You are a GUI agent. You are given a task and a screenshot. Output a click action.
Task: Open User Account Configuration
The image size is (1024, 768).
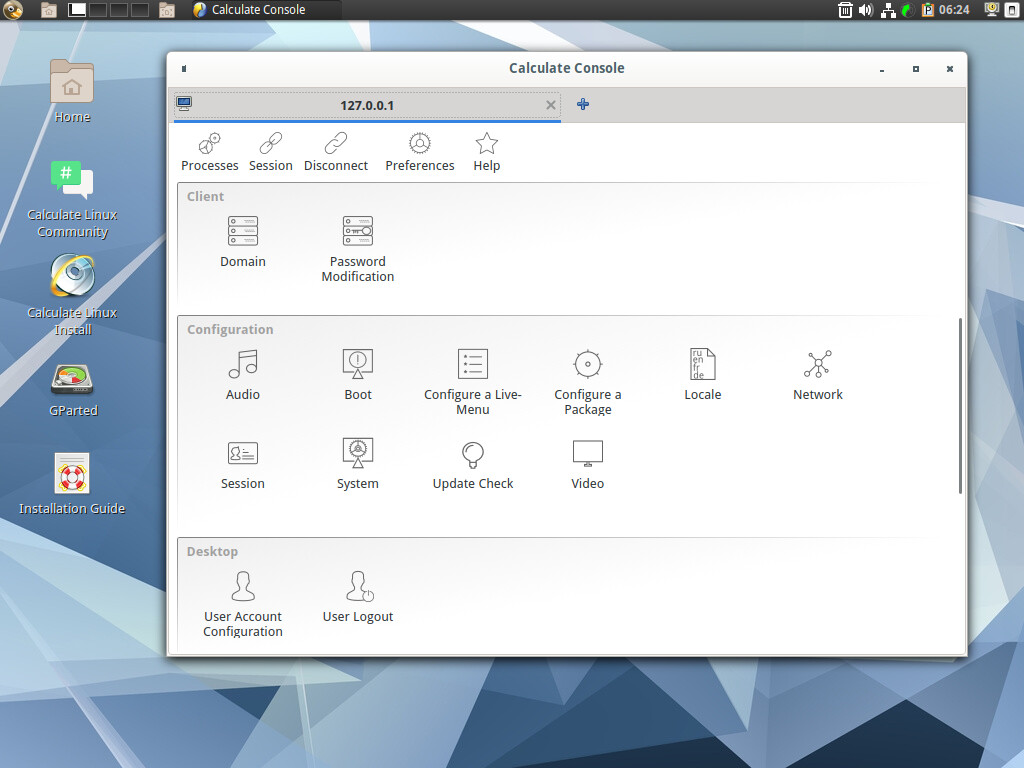243,604
